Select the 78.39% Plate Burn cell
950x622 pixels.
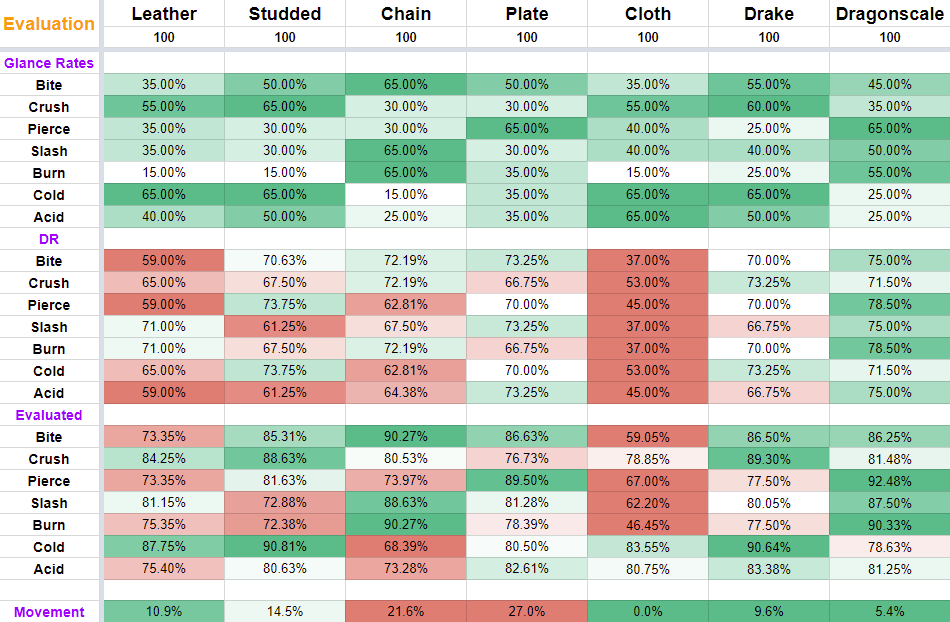click(x=527, y=525)
